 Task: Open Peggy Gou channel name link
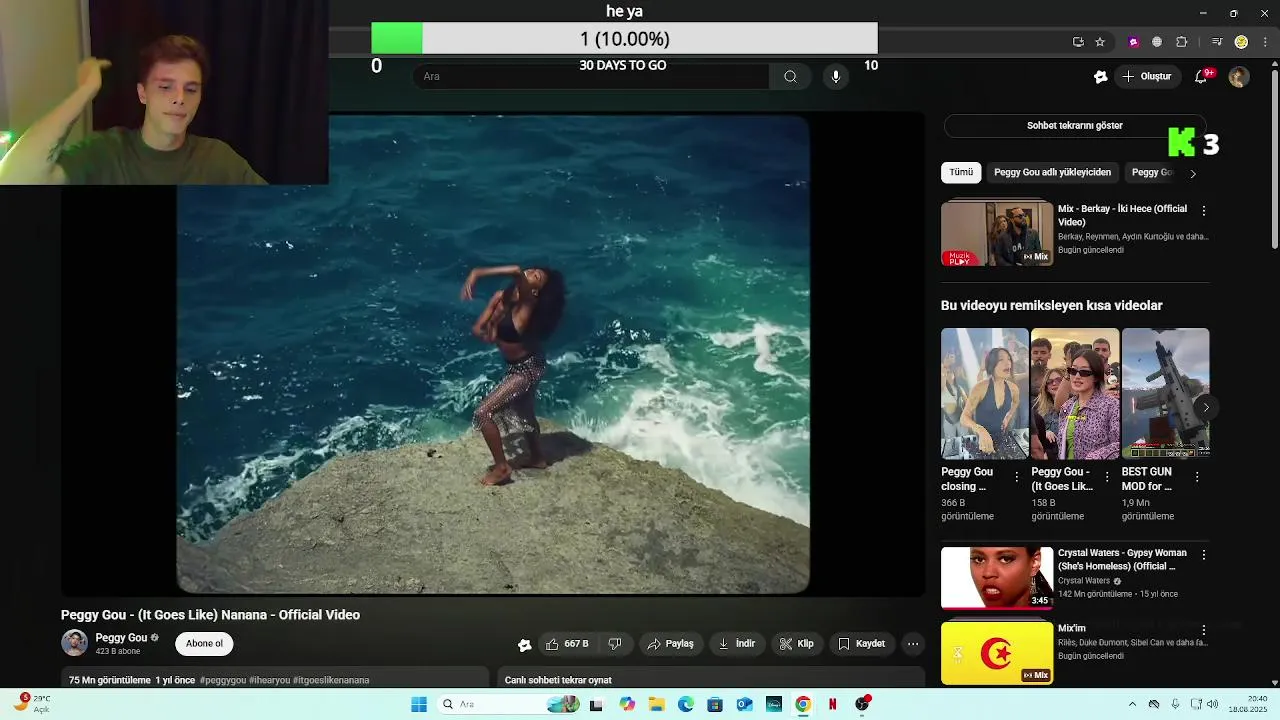point(121,637)
